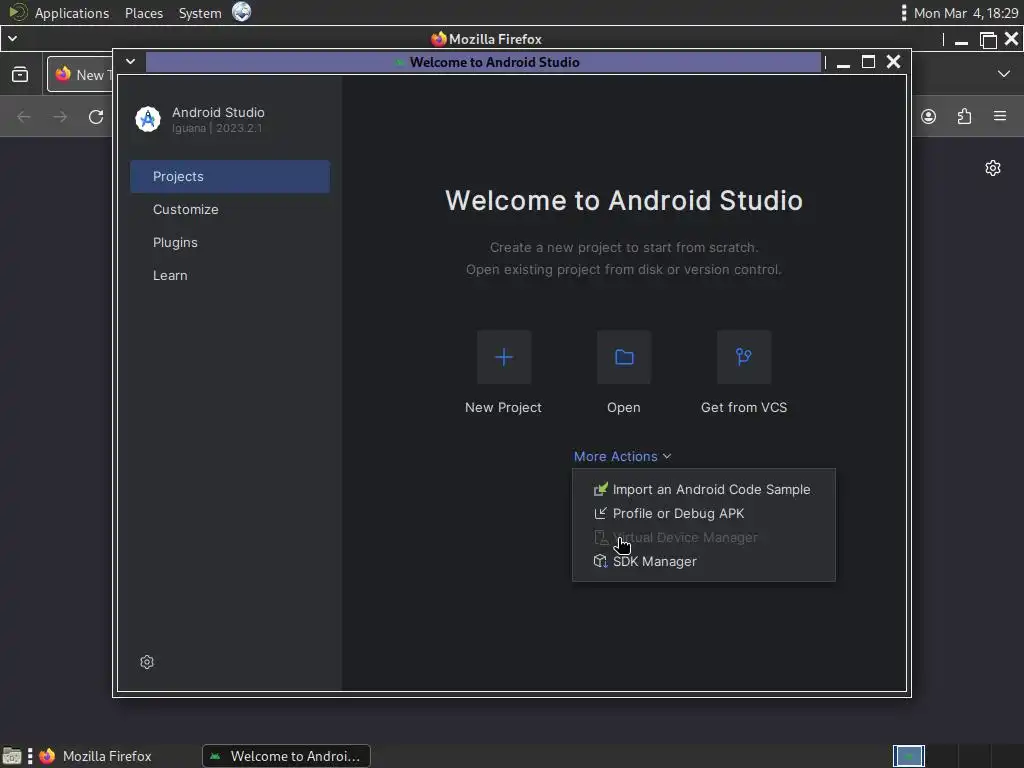Open Android Studio window menu chevron
Screen dimensions: 1024x768
tap(131, 61)
